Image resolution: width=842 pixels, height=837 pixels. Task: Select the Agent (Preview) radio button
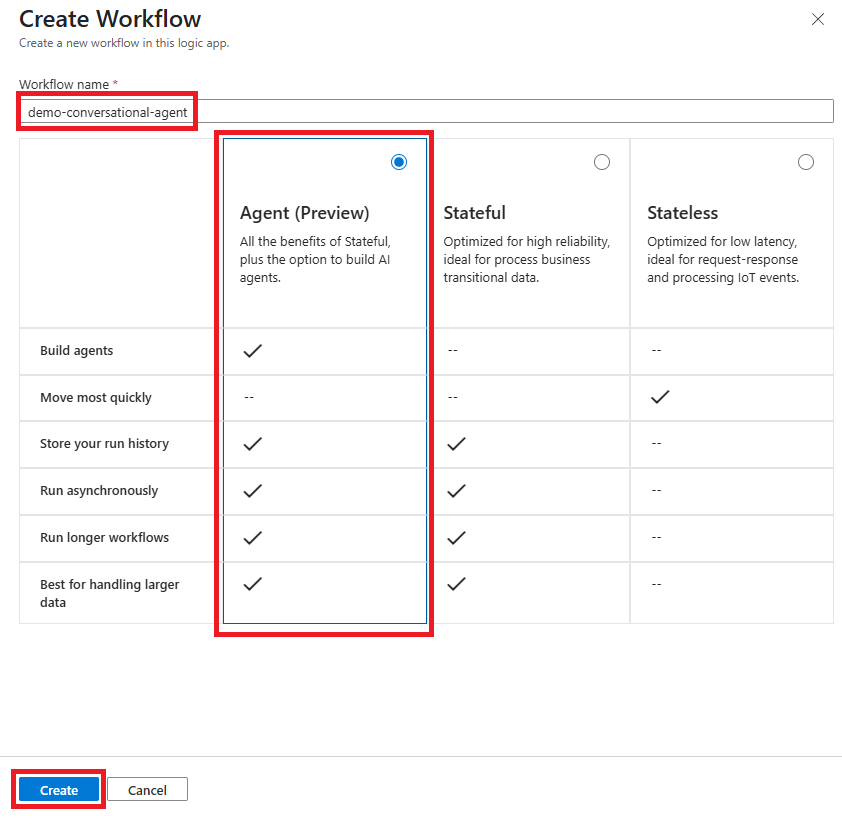[x=399, y=162]
